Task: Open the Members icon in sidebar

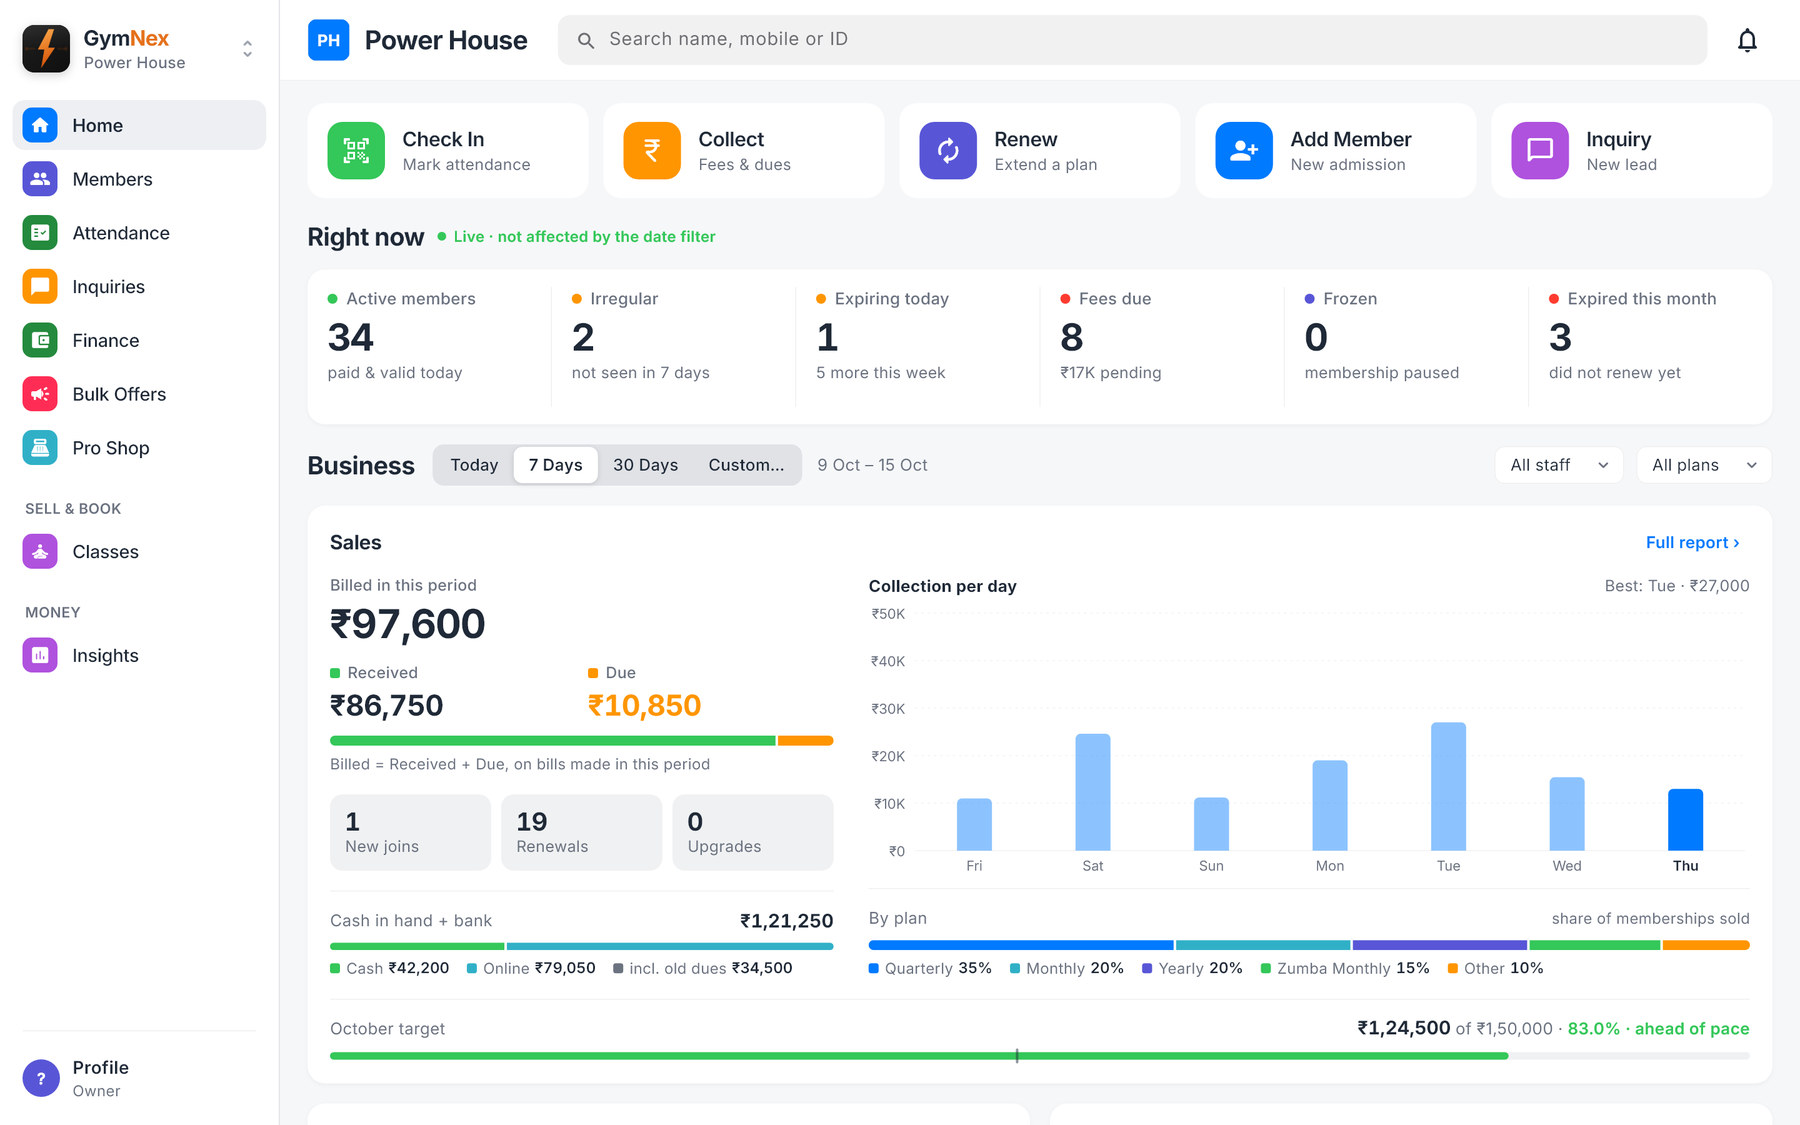Action: [40, 179]
